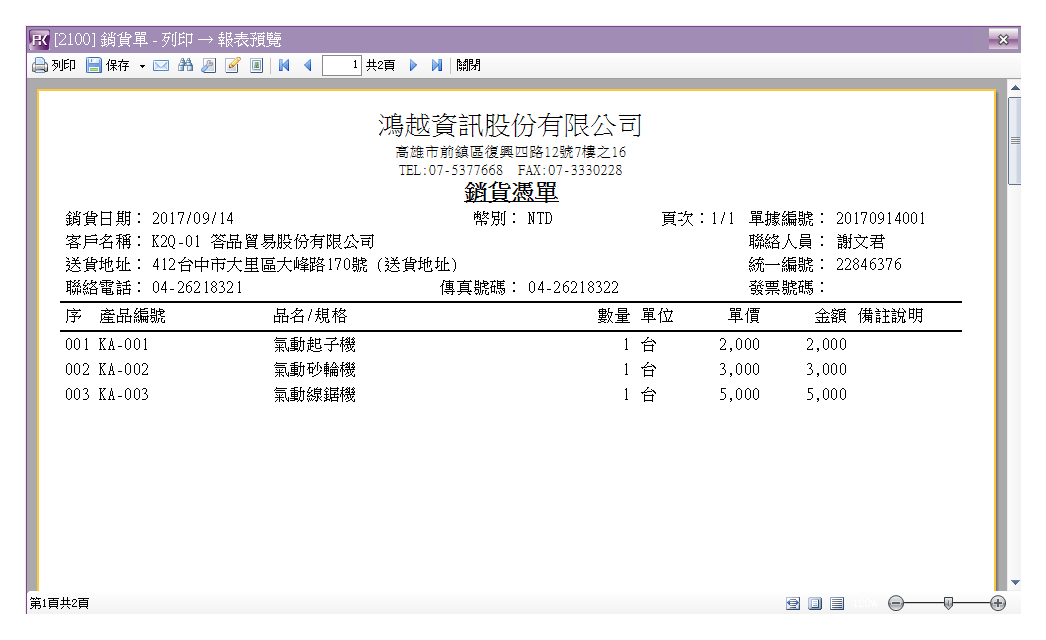
Task: Select the whole page view icon
Action: tap(815, 603)
